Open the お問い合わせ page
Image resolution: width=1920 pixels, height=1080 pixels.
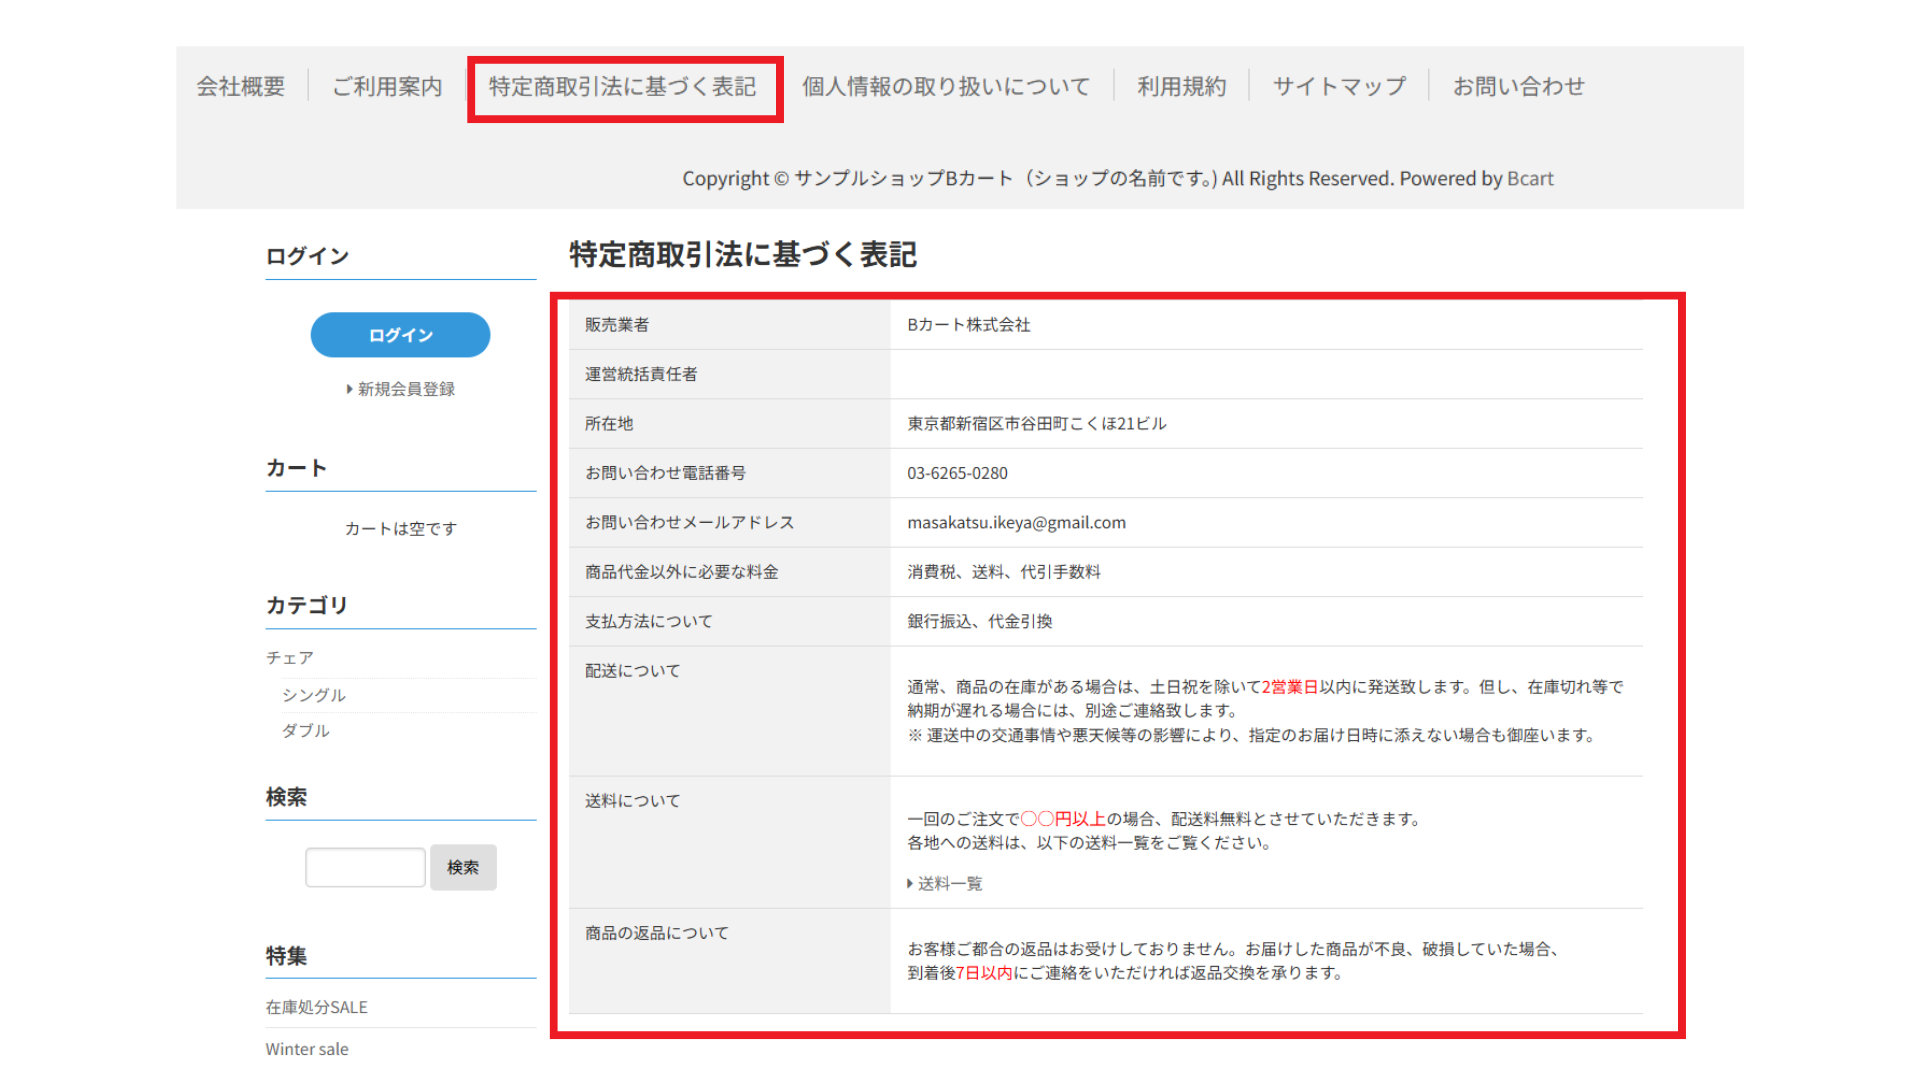coord(1518,87)
